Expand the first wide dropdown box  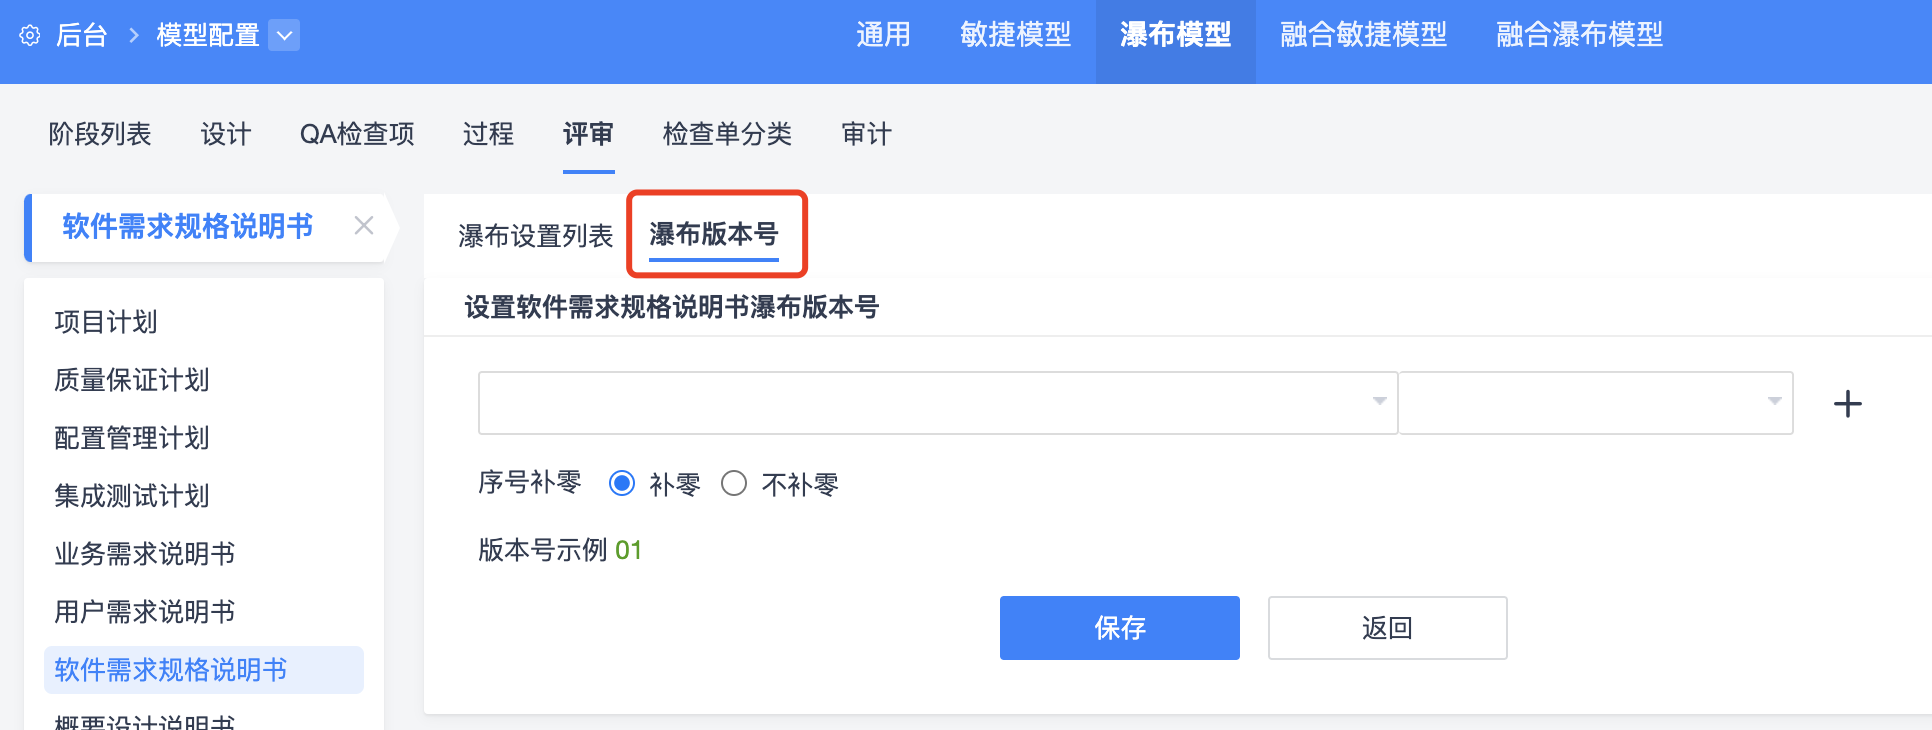coord(937,403)
